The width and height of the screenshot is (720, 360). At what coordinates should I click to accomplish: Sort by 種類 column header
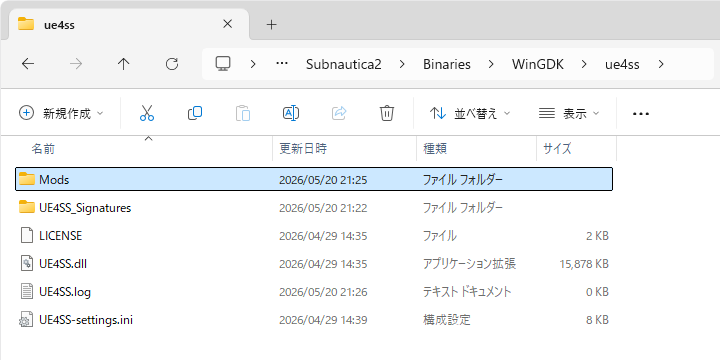tap(435, 148)
